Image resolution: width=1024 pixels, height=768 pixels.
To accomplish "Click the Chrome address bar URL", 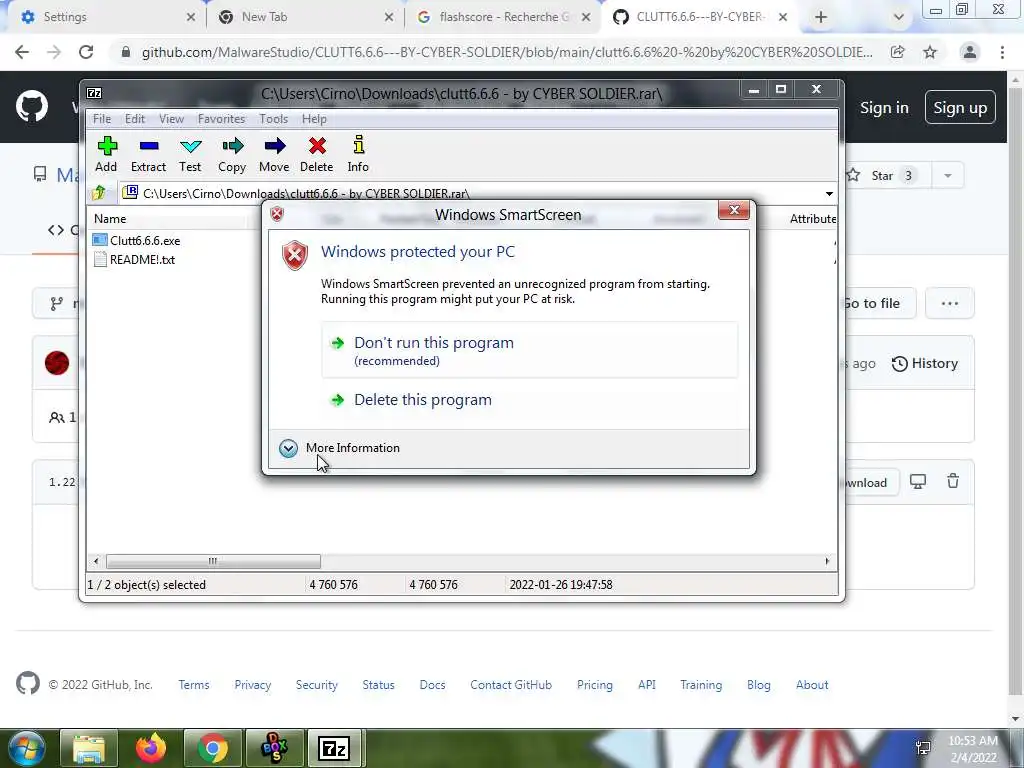I will click(507, 52).
